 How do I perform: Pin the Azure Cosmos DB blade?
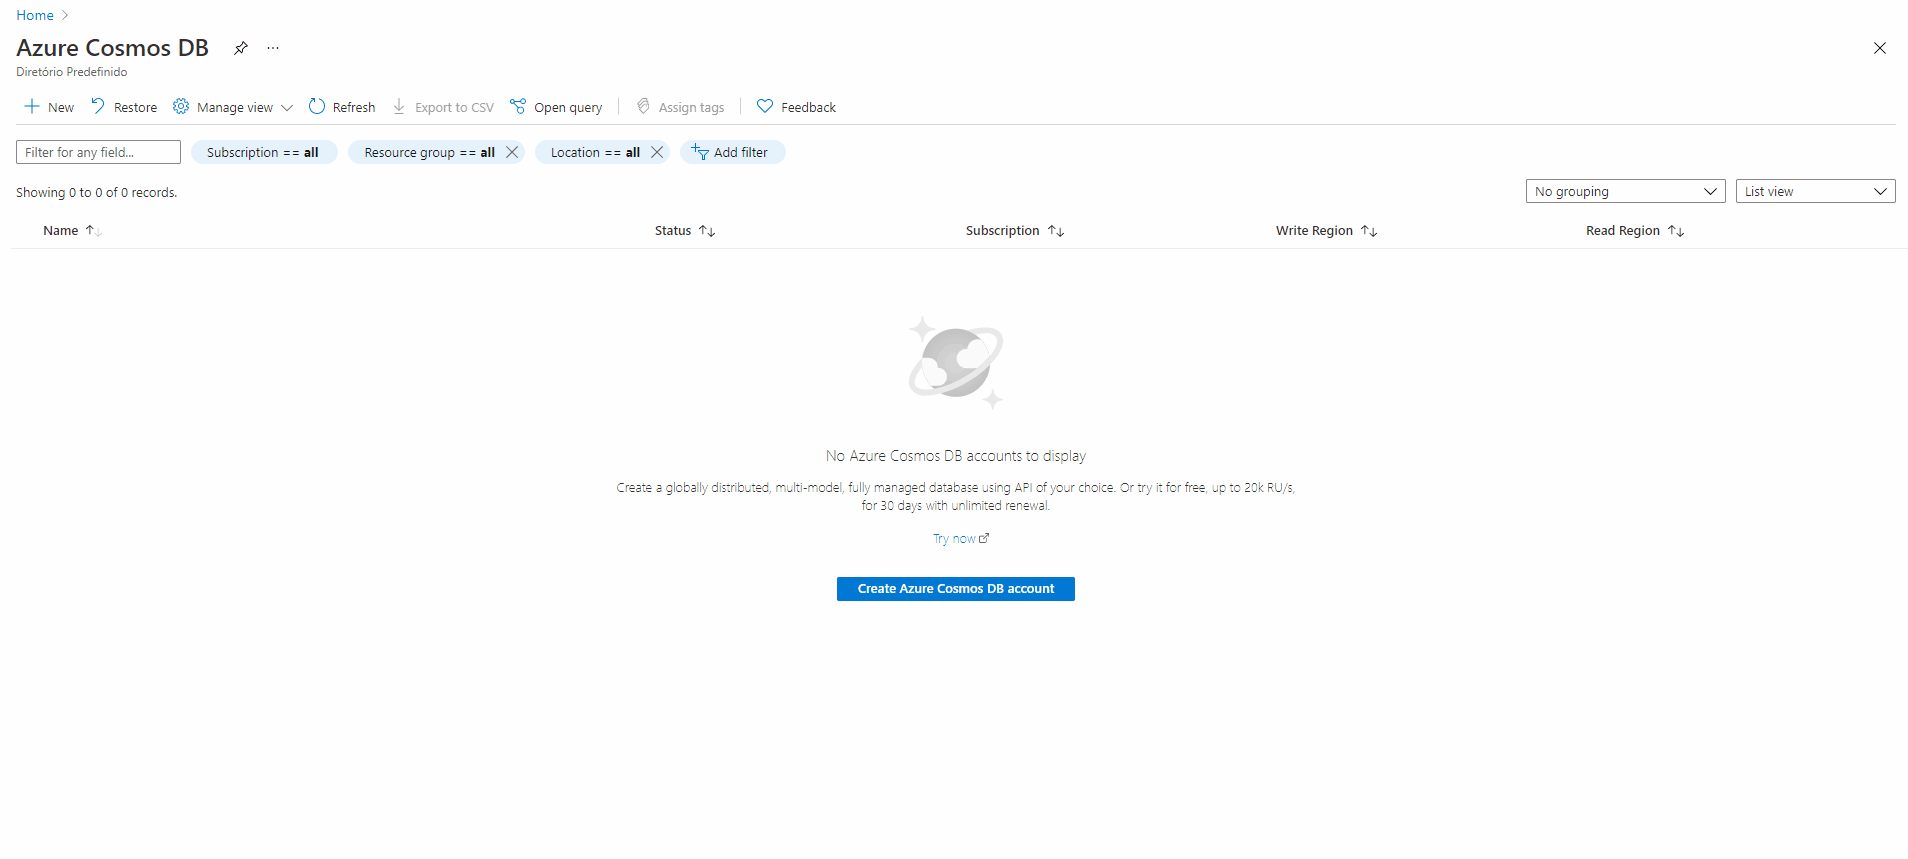240,48
